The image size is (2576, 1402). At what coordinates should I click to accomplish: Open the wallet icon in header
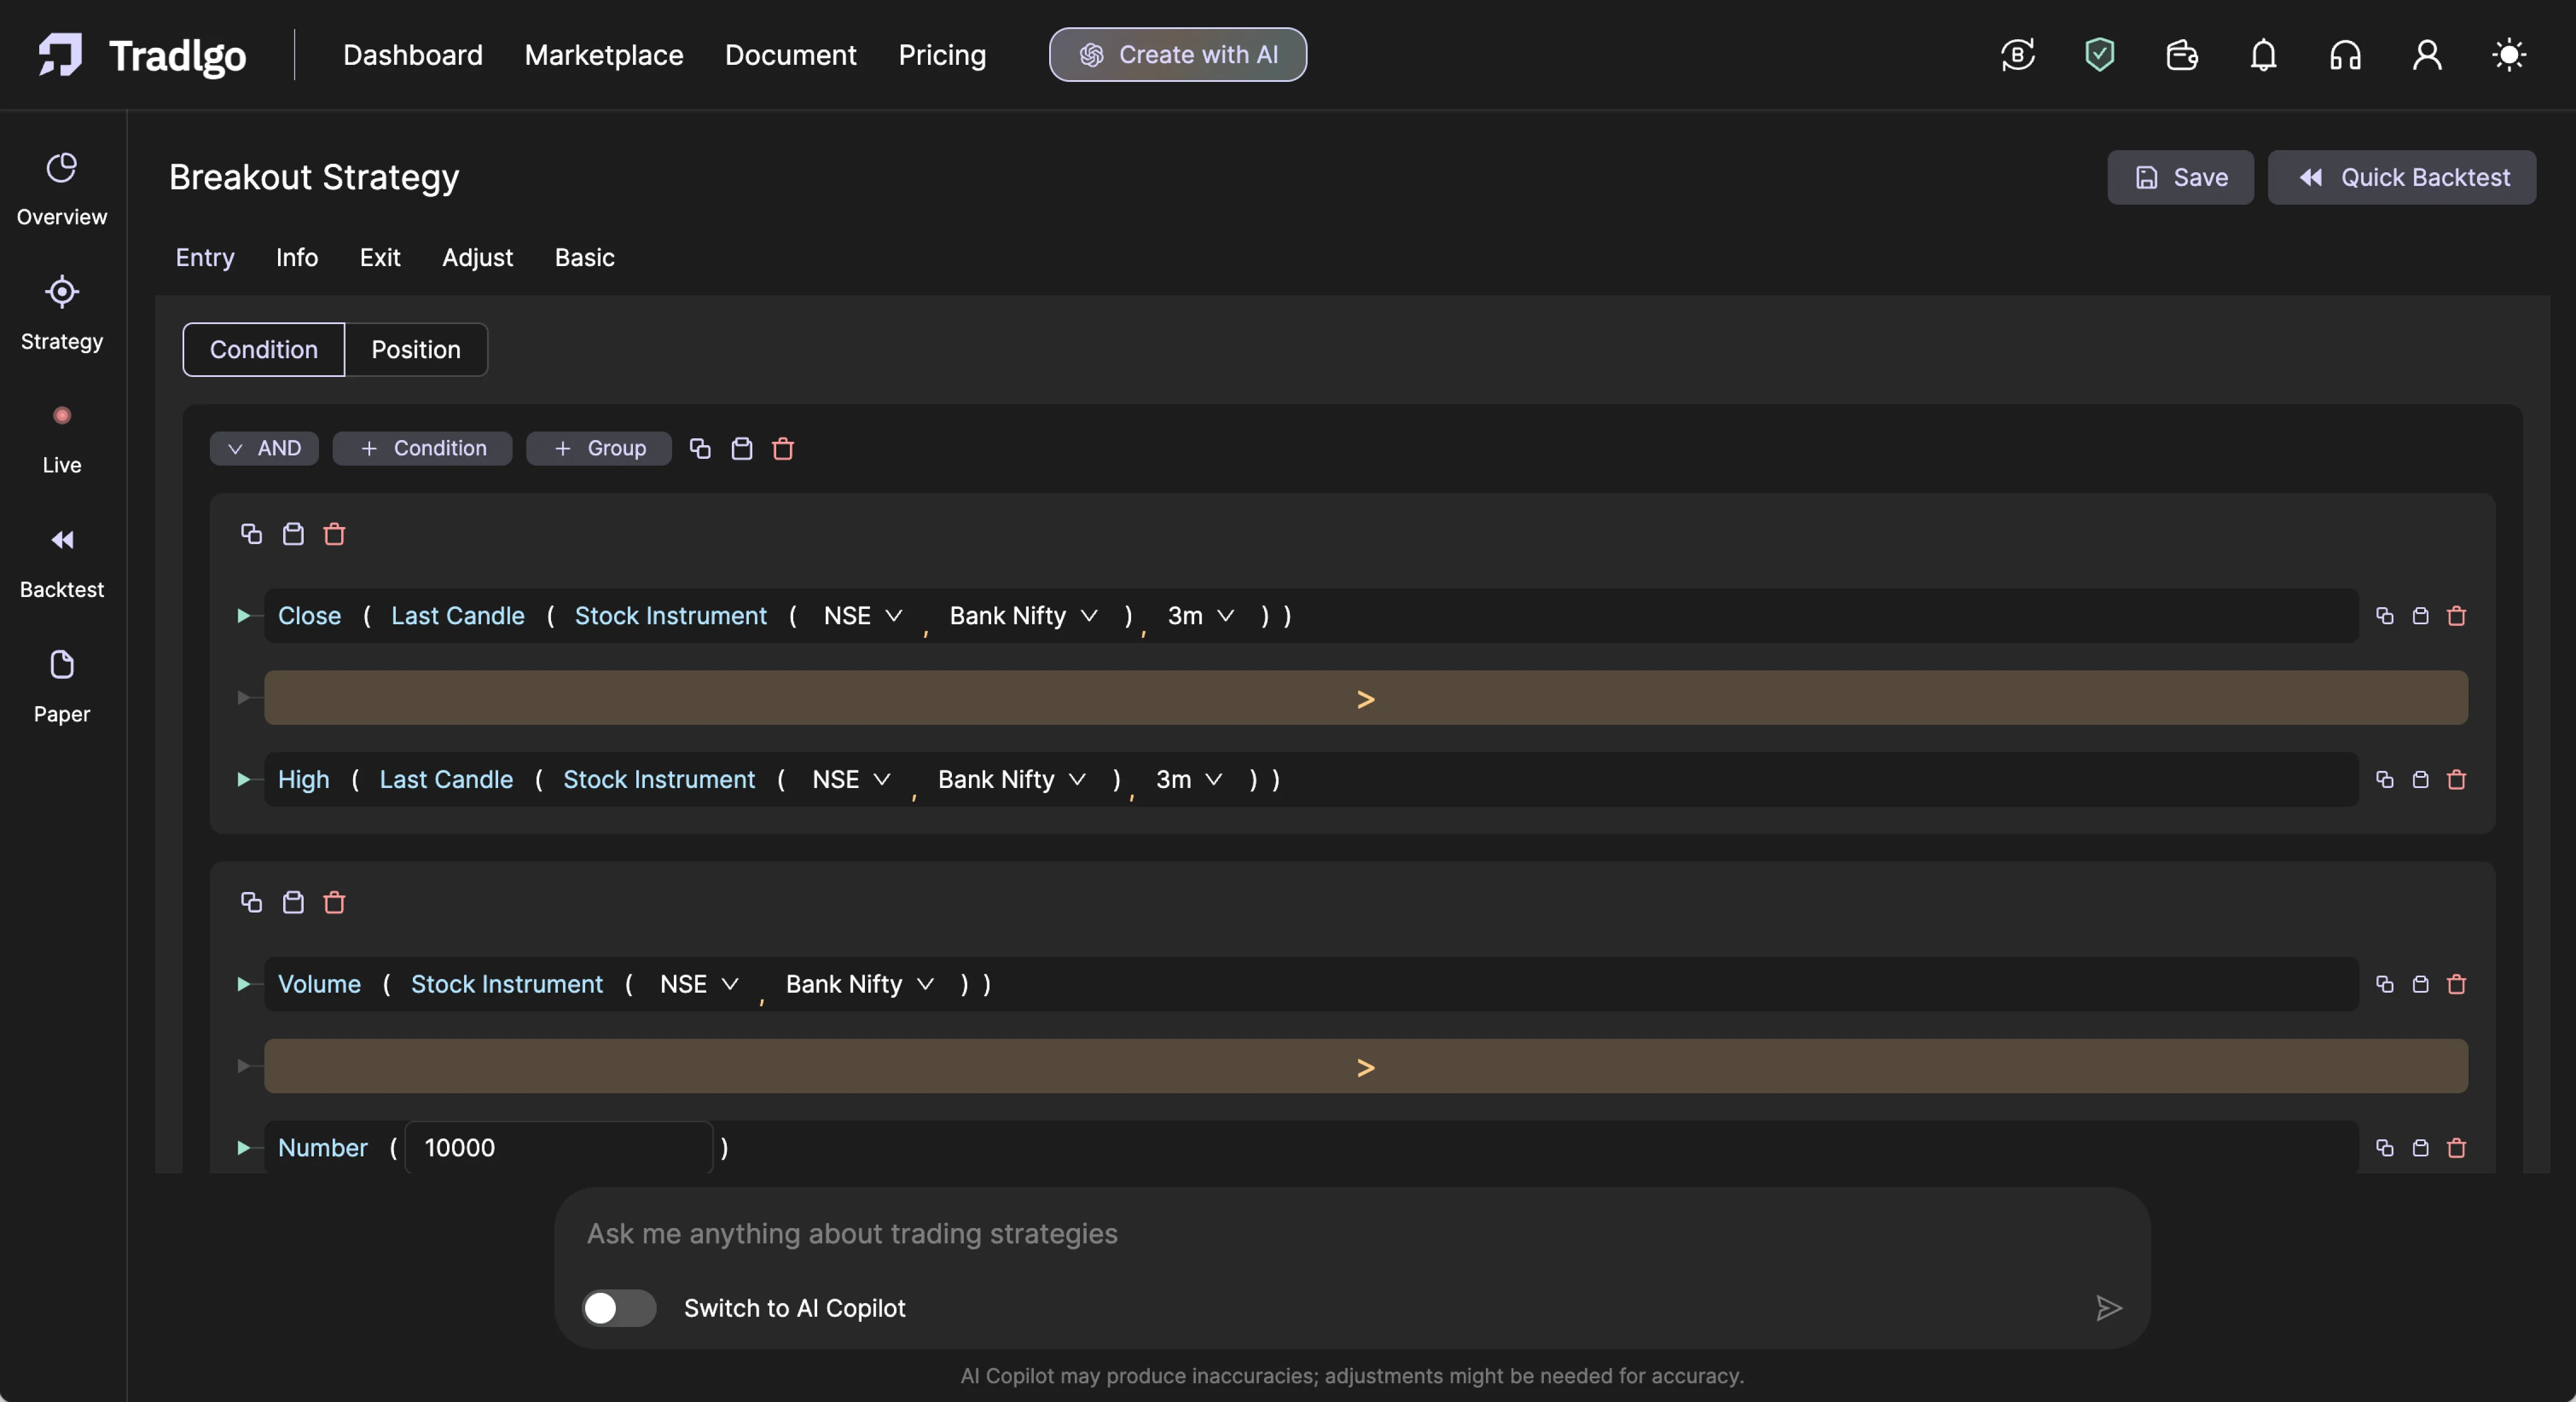coord(2181,55)
